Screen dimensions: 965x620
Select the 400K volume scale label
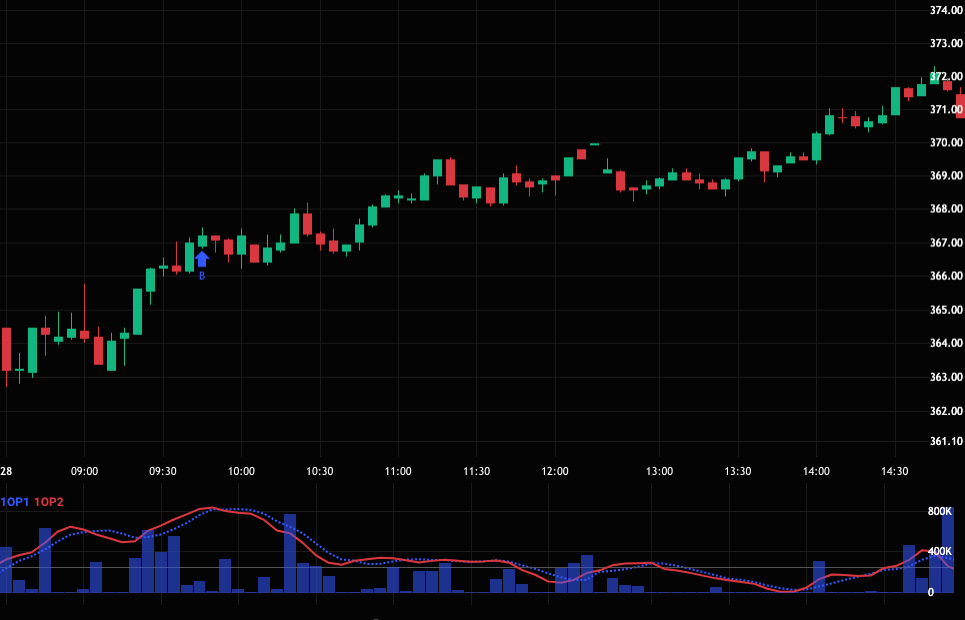940,552
